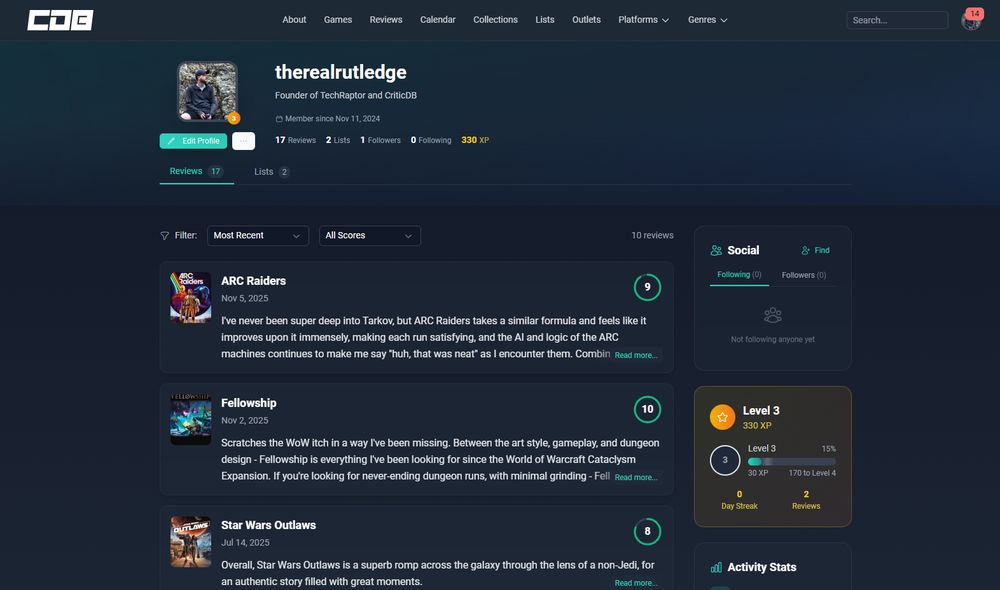The image size is (1000, 590).
Task: Open the user avatar with notification badge
Action: pyautogui.click(x=971, y=21)
